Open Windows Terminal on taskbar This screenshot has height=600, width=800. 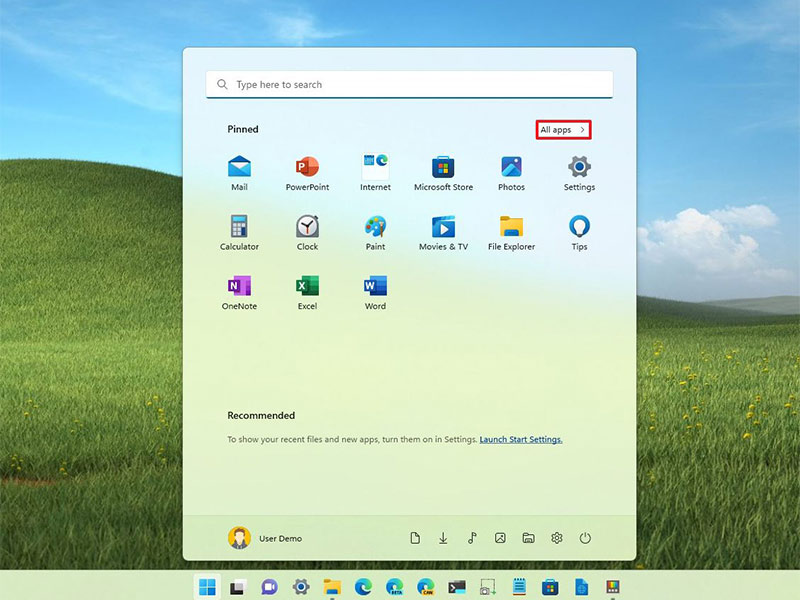[457, 587]
